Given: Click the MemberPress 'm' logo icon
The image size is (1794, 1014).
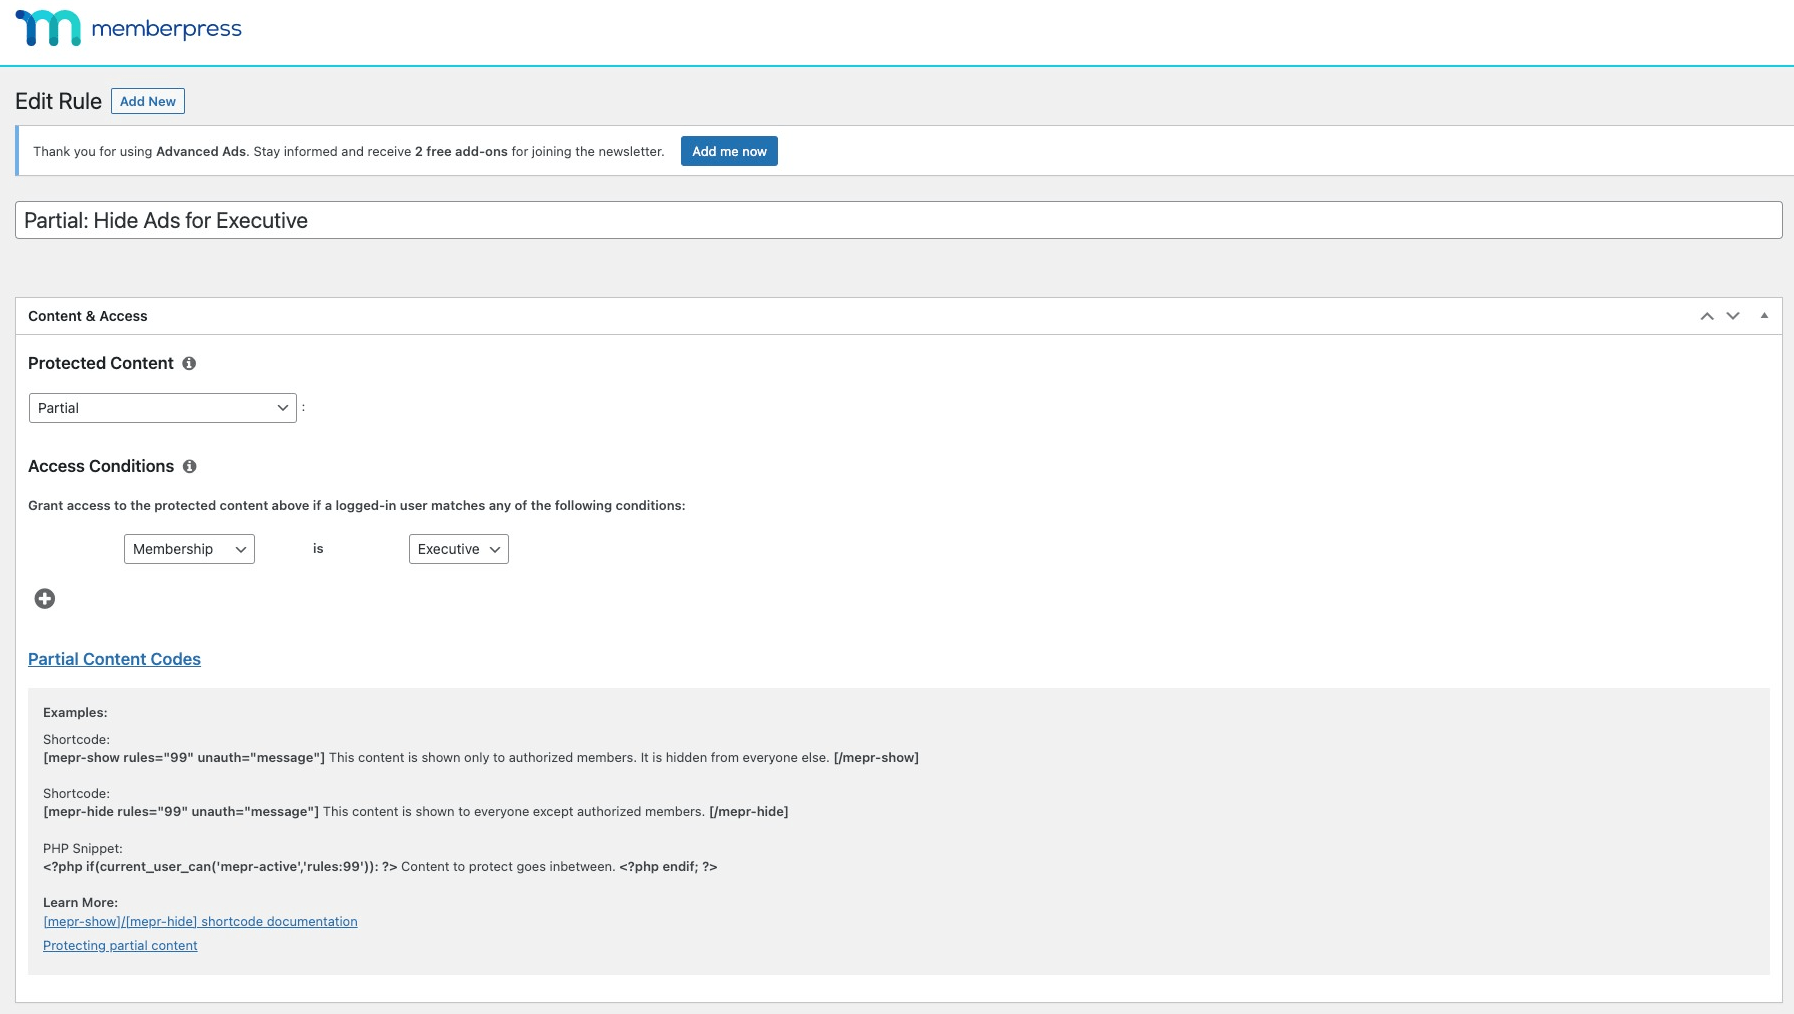Looking at the screenshot, I should 48,28.
